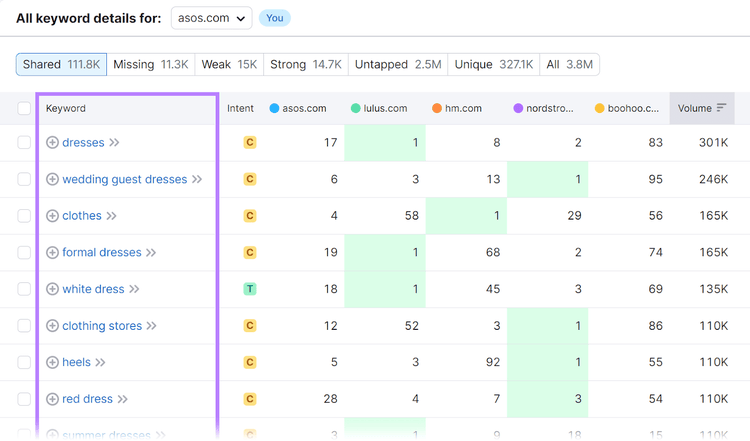The height and width of the screenshot is (441, 750).
Task: Open the red dress keyword link
Action: pos(88,399)
